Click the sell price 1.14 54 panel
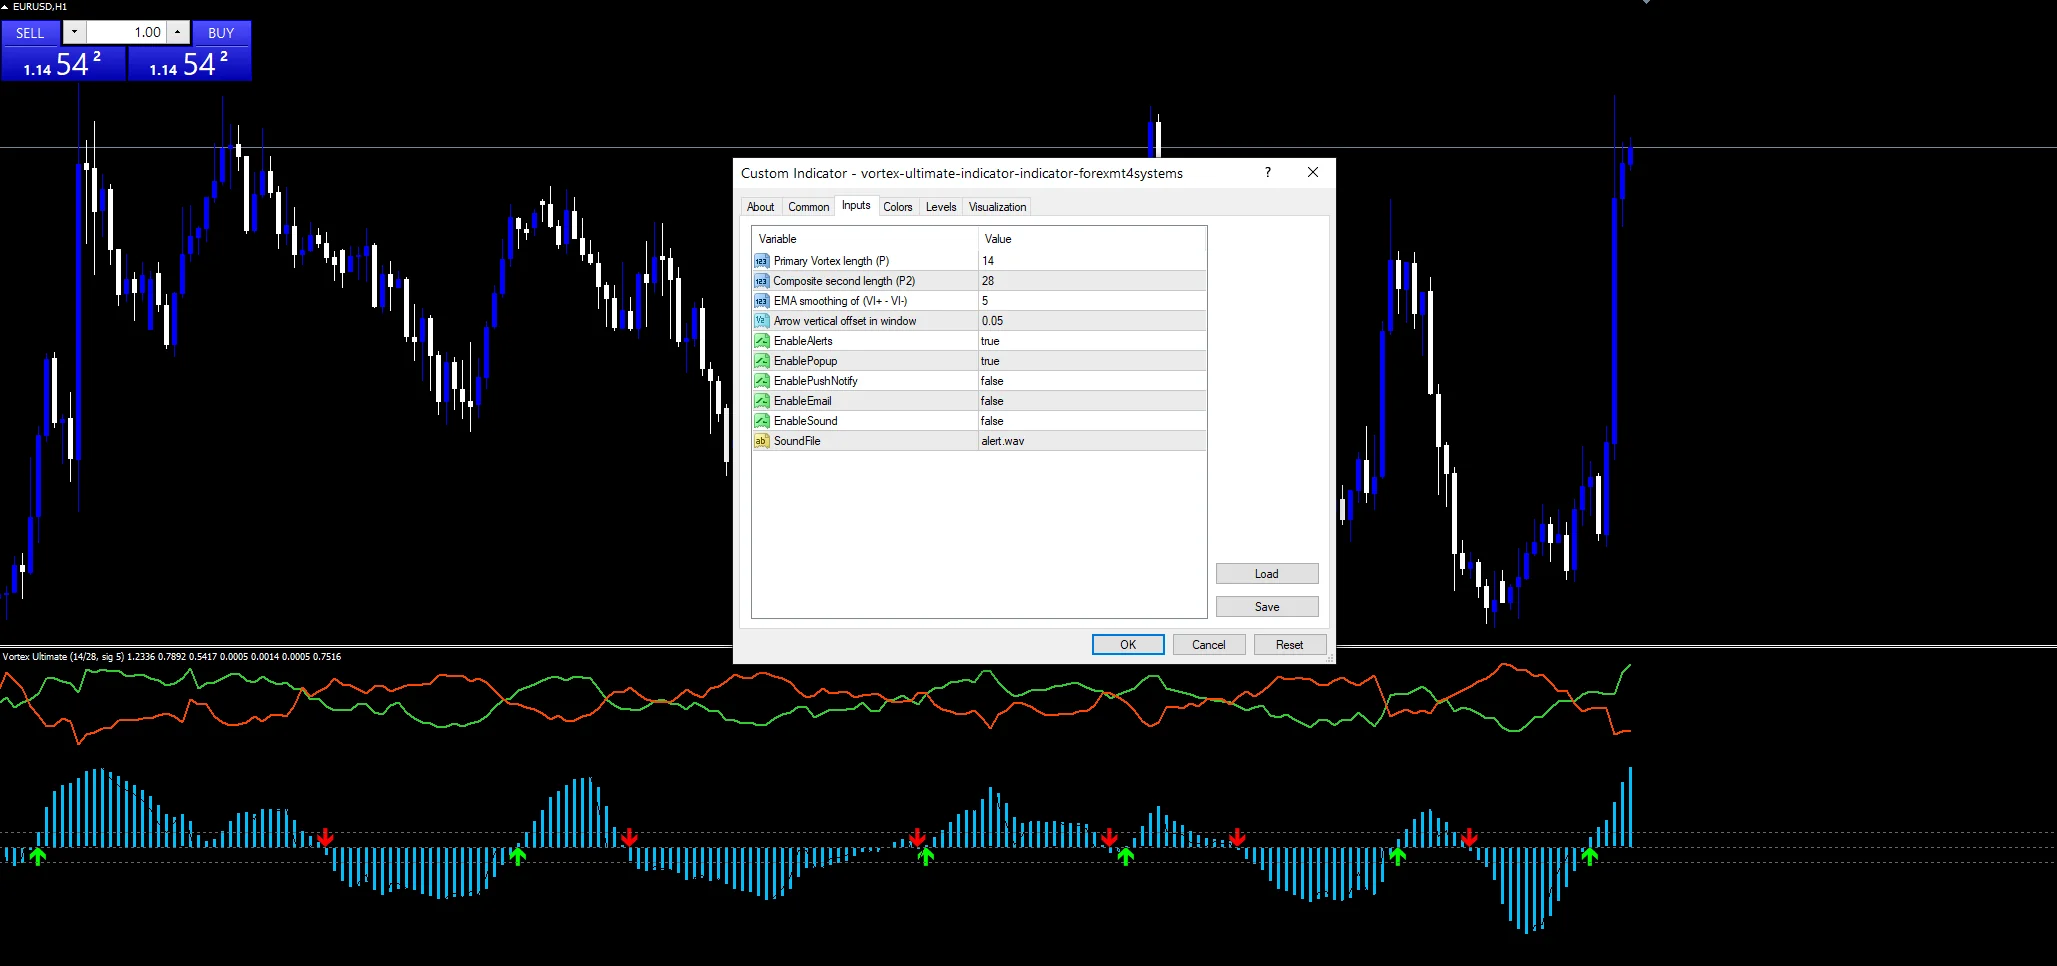The image size is (2057, 966). point(63,64)
